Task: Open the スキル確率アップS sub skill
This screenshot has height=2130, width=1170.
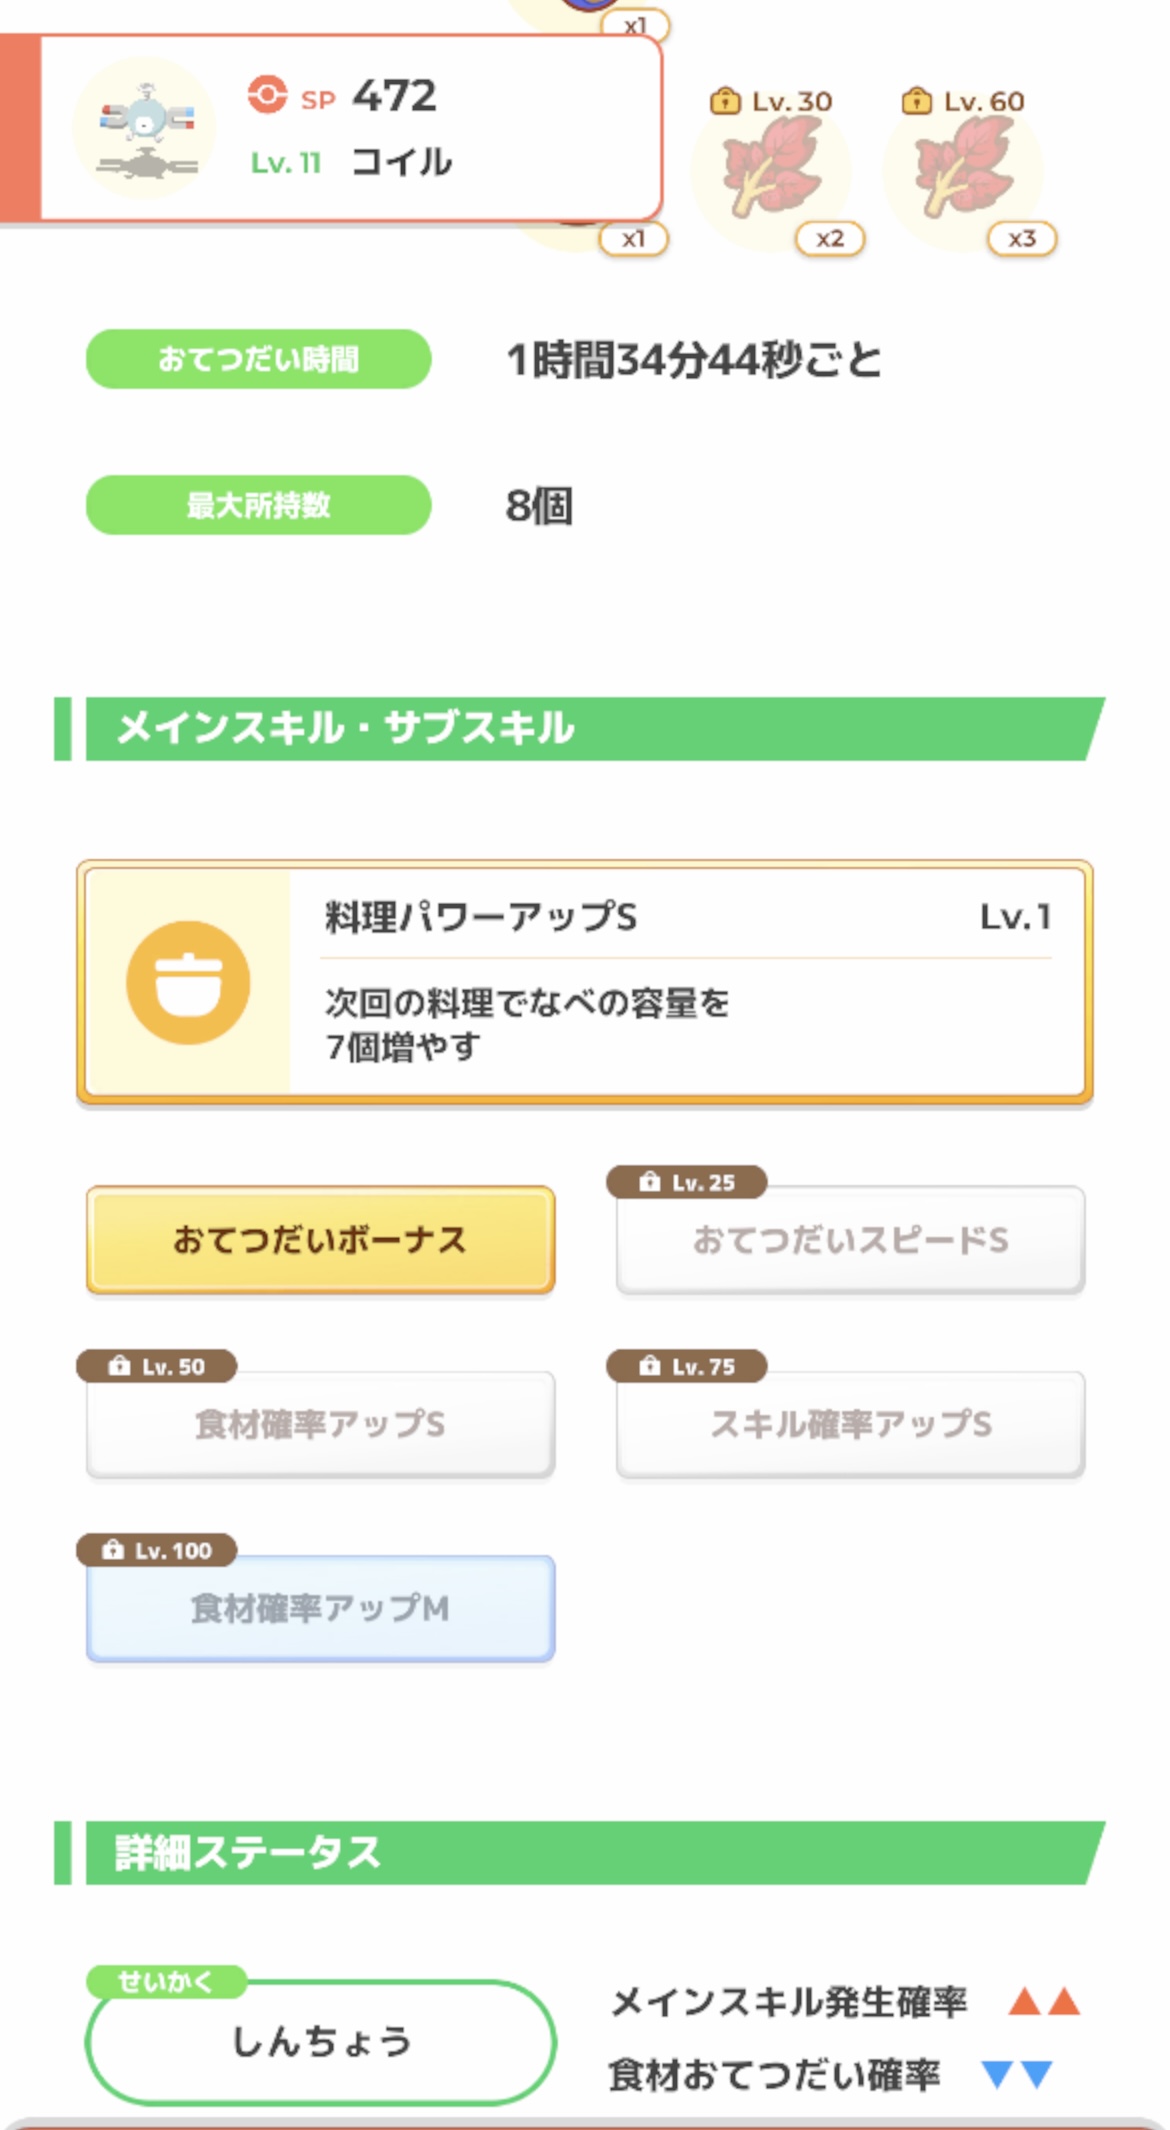Action: (850, 1424)
